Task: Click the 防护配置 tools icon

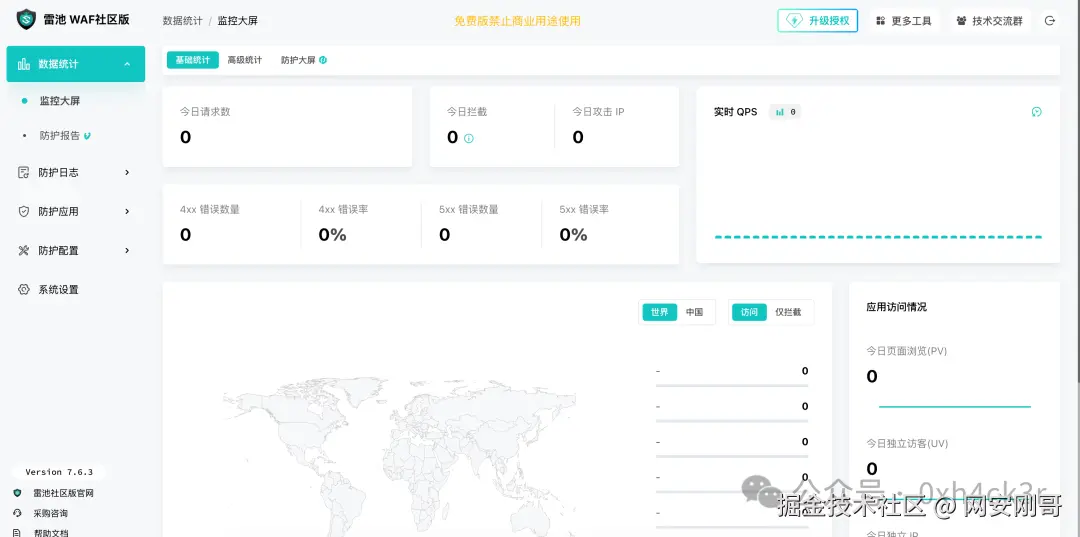Action: pyautogui.click(x=23, y=251)
